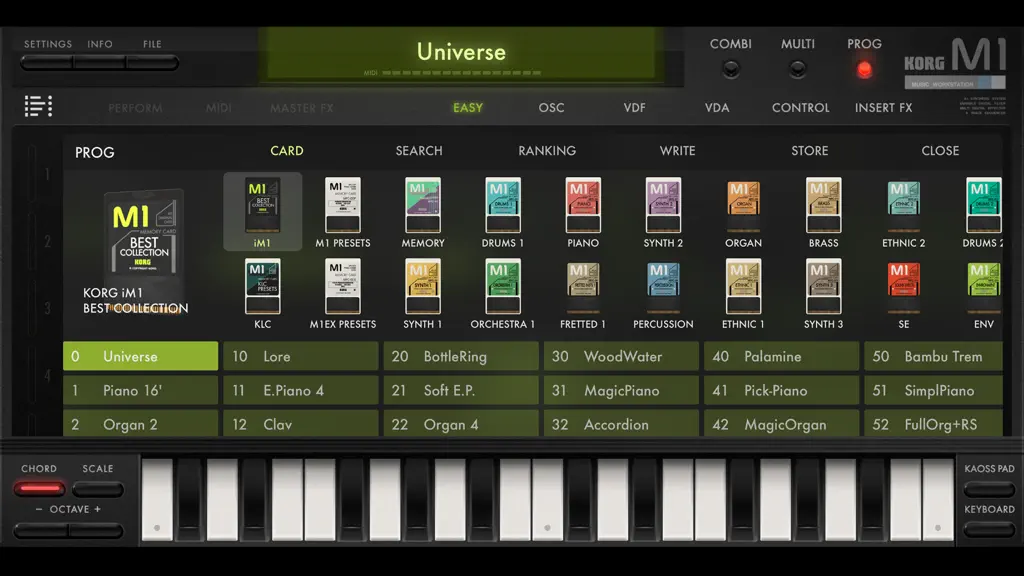Switch to the RANKING tab
Image resolution: width=1024 pixels, height=576 pixels.
[547, 151]
